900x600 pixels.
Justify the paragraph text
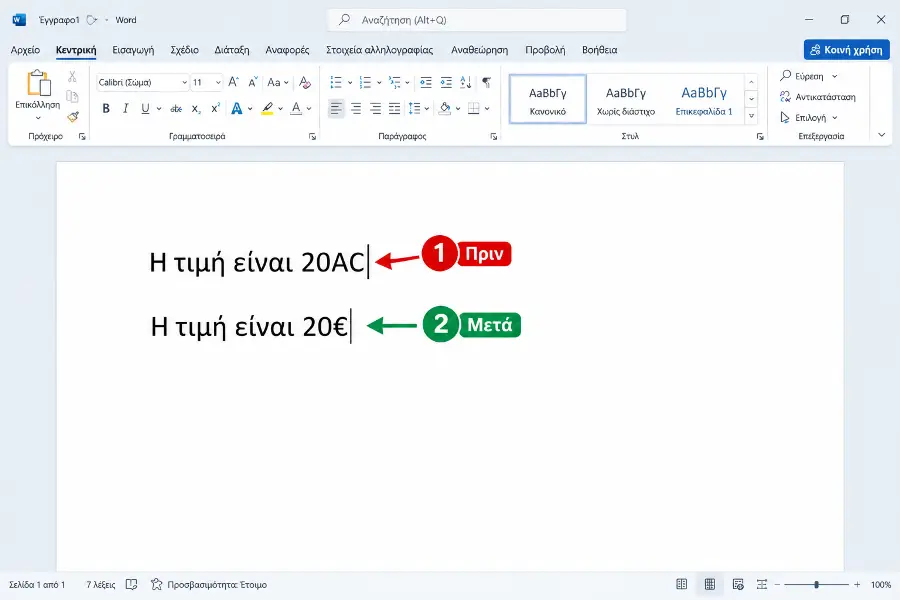394,109
